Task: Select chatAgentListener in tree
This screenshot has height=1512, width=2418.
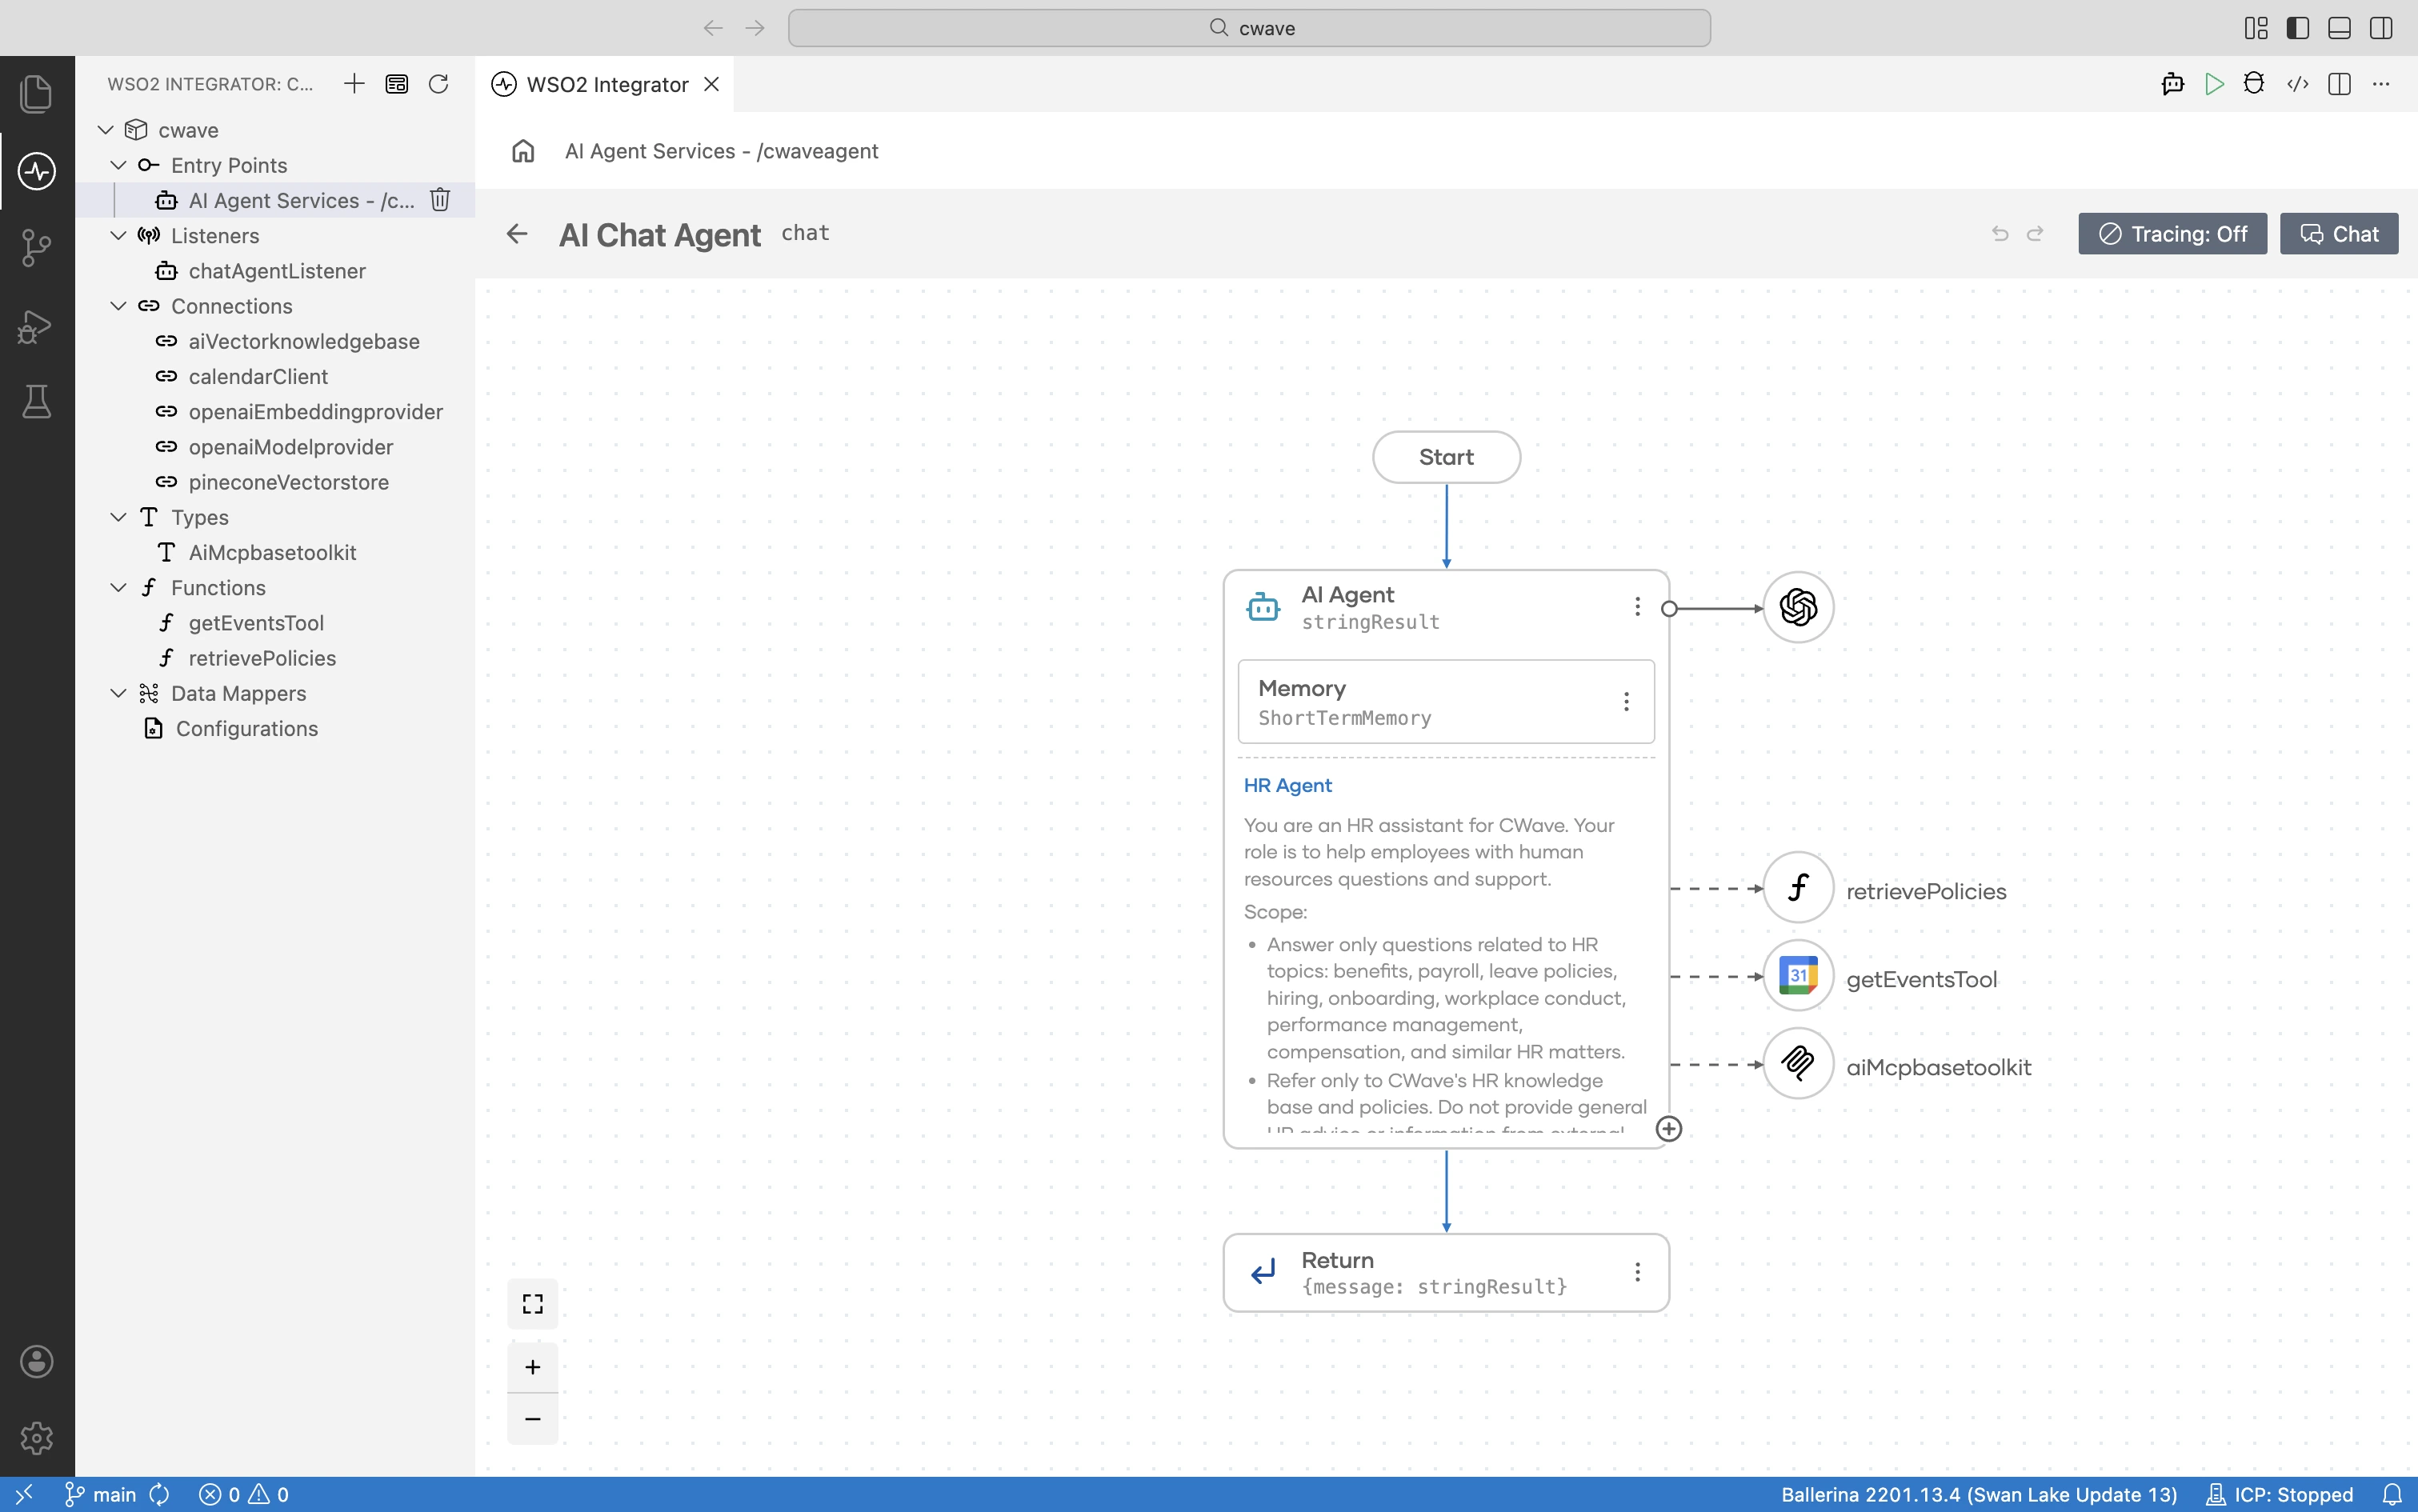Action: [x=276, y=271]
